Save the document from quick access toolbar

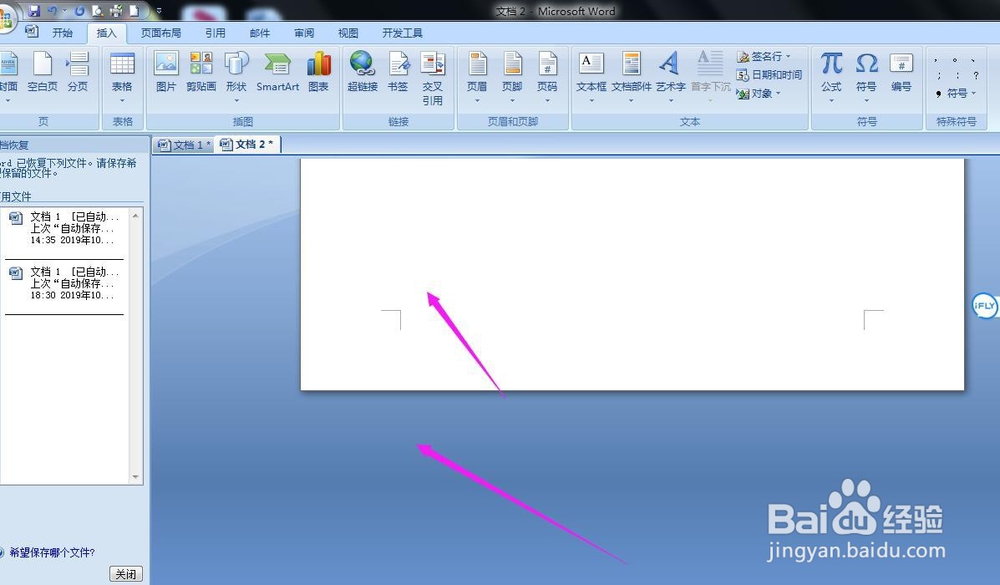pyautogui.click(x=34, y=11)
